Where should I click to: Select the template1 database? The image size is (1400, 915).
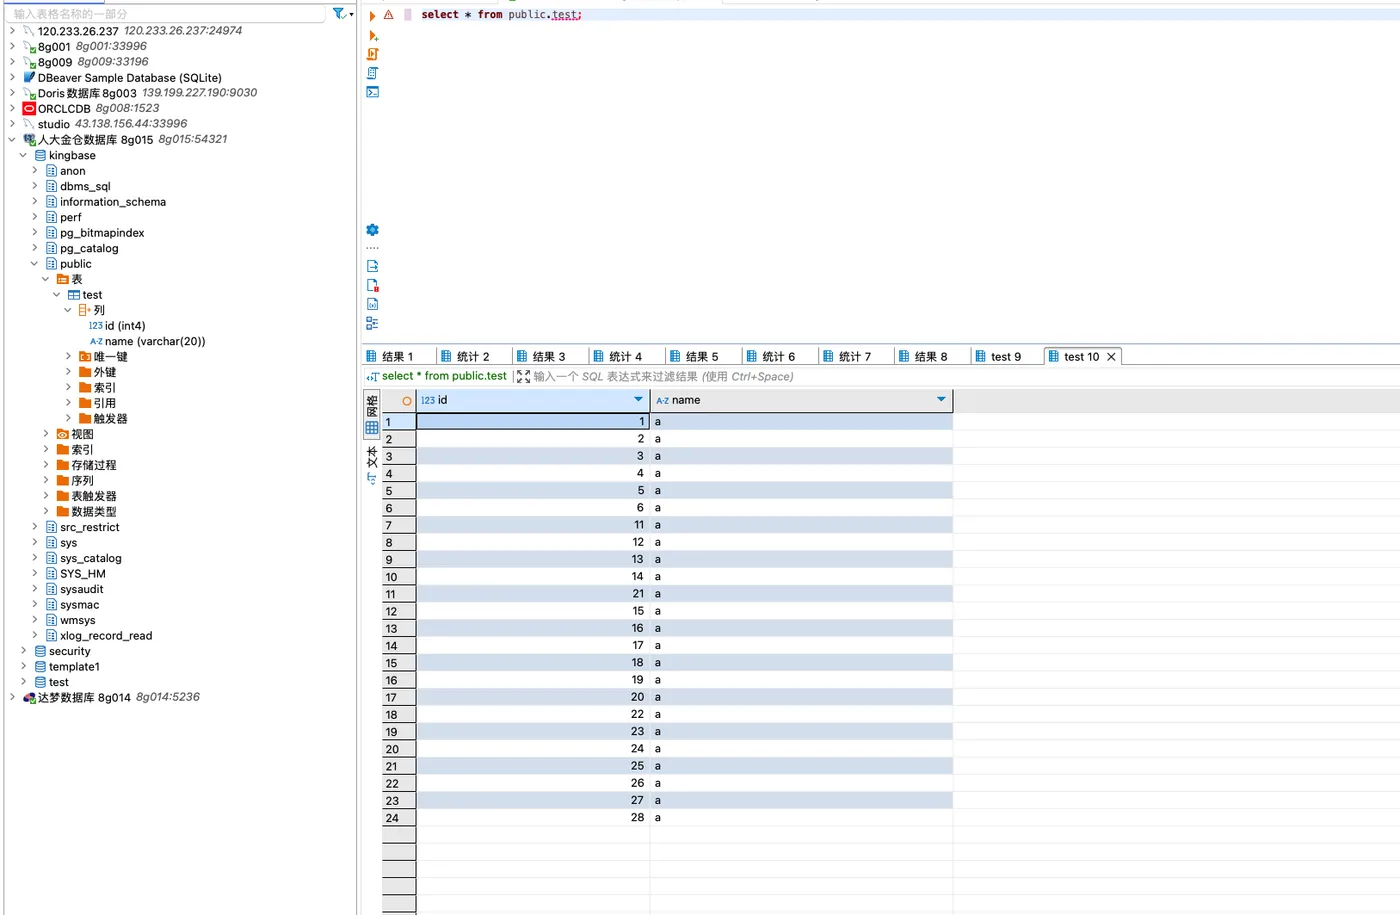(74, 667)
